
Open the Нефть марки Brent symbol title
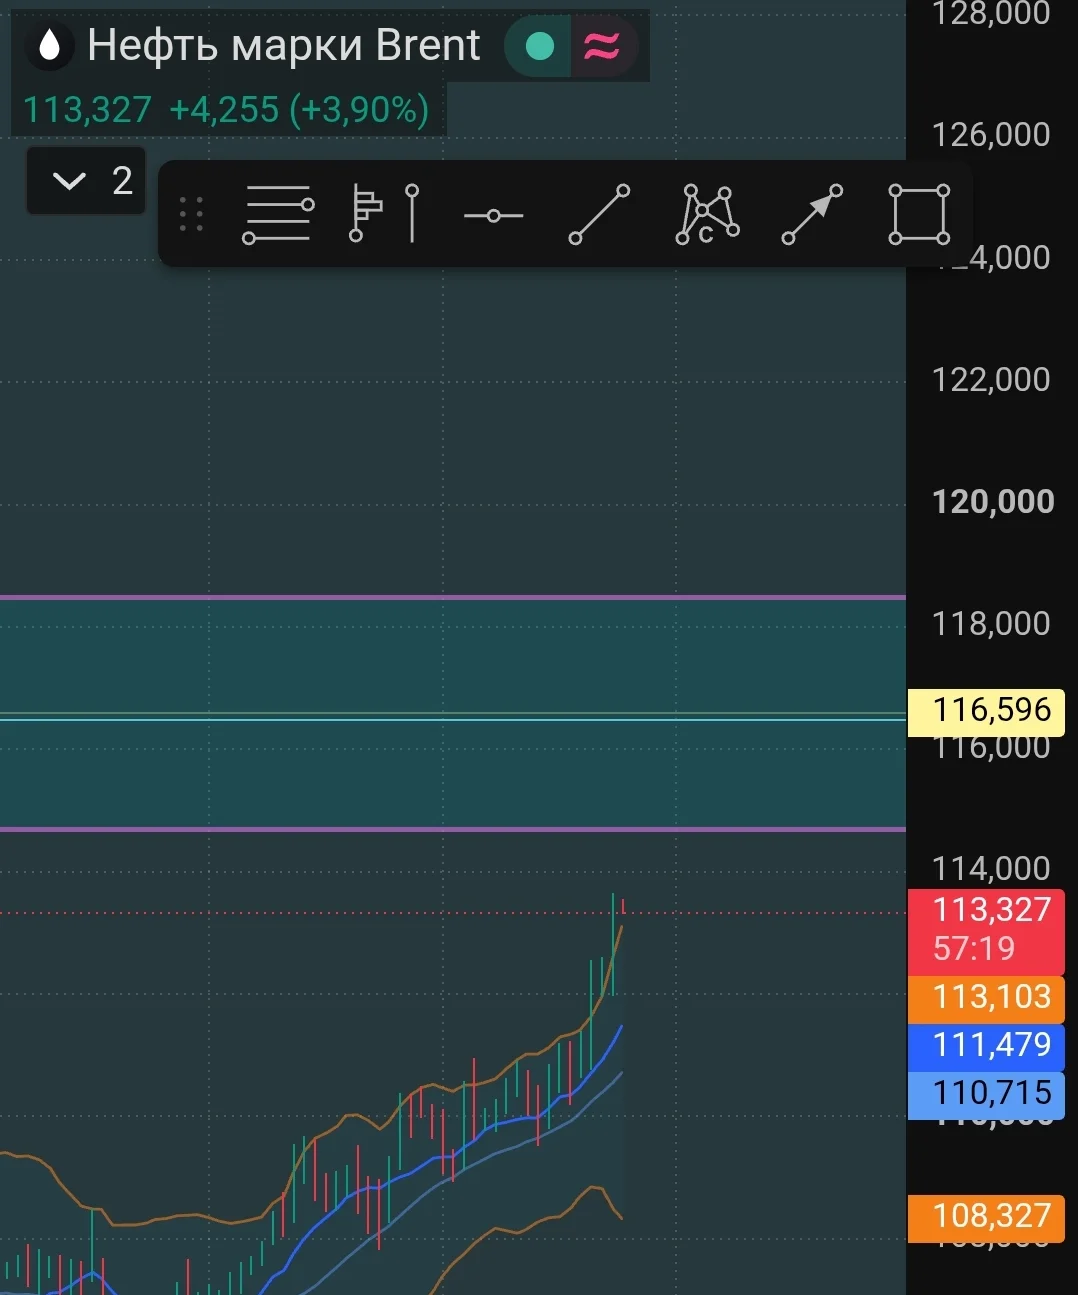(x=284, y=45)
